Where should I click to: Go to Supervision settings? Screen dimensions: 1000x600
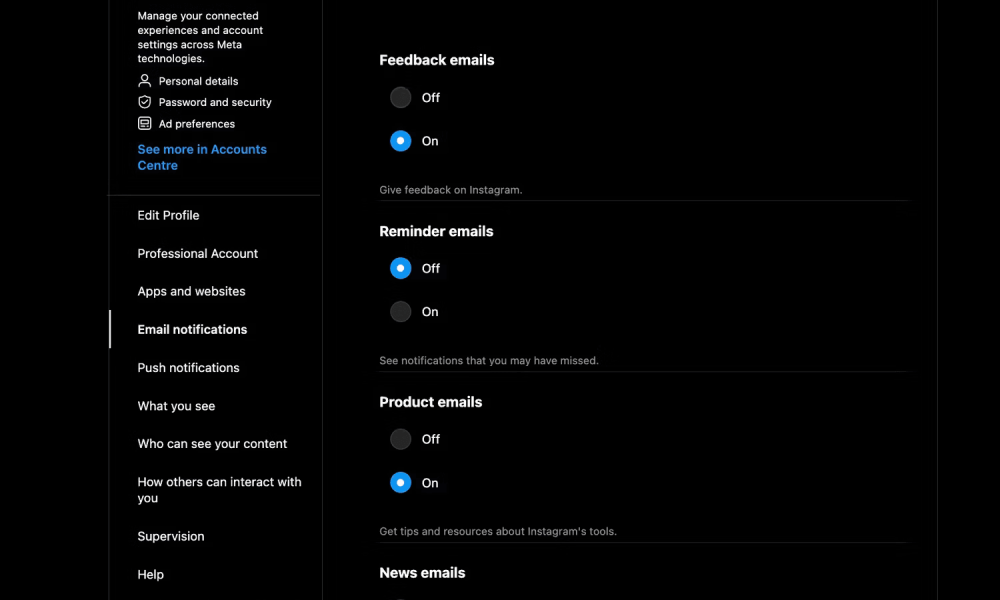coord(171,536)
